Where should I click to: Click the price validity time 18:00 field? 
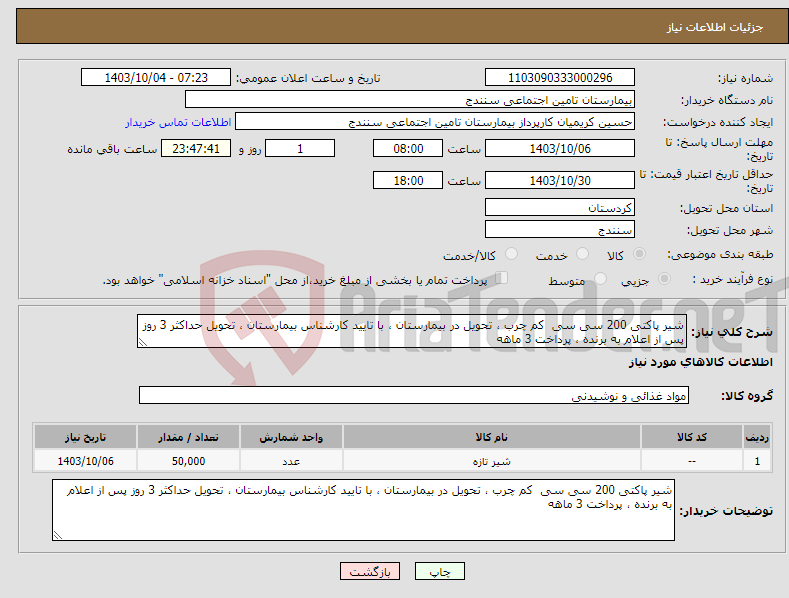[408, 180]
